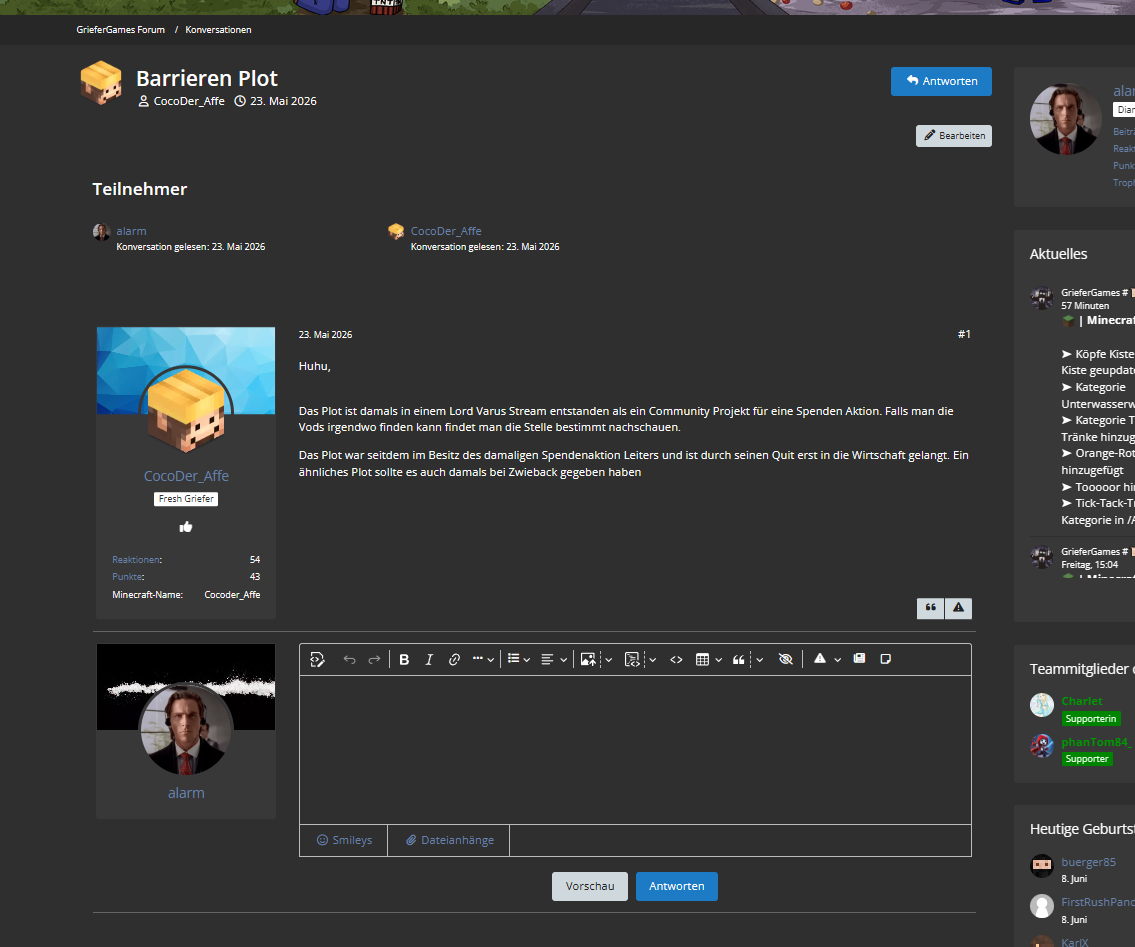Open the Dateianhänge tab
Screen dimensions: 1135x947
[449, 840]
